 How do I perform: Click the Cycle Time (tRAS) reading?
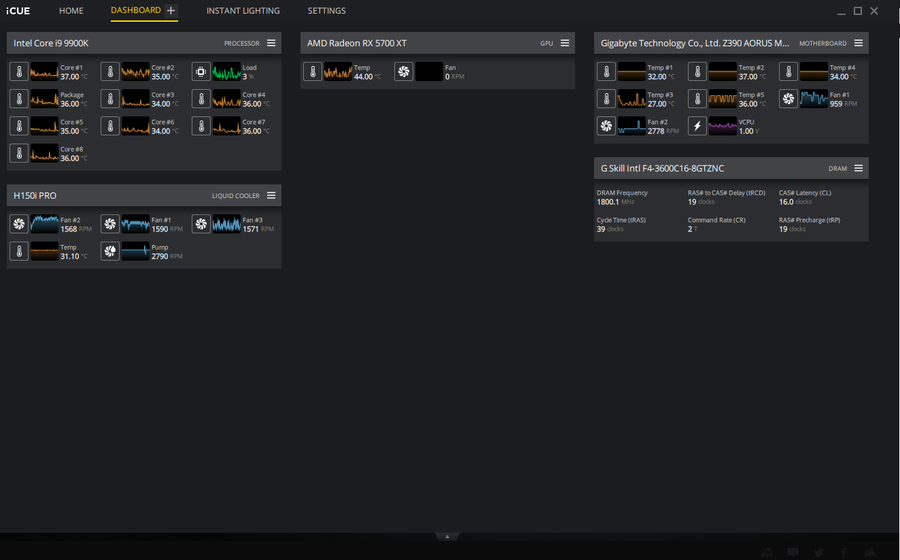[610, 229]
